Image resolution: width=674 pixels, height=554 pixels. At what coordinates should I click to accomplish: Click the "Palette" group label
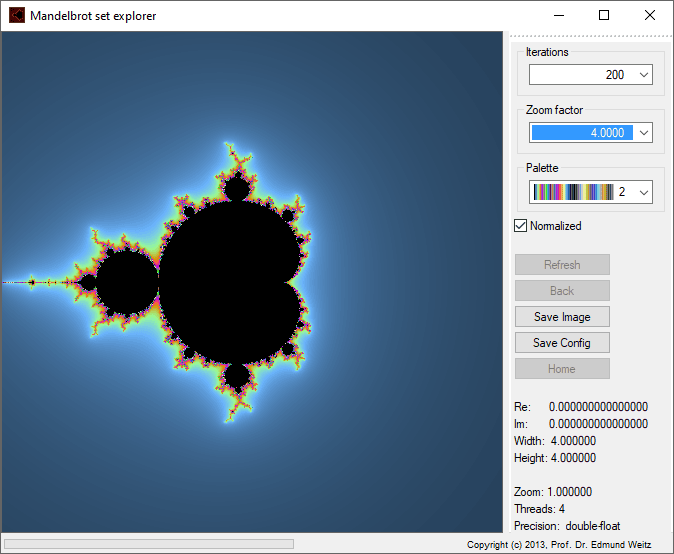pyautogui.click(x=542, y=168)
